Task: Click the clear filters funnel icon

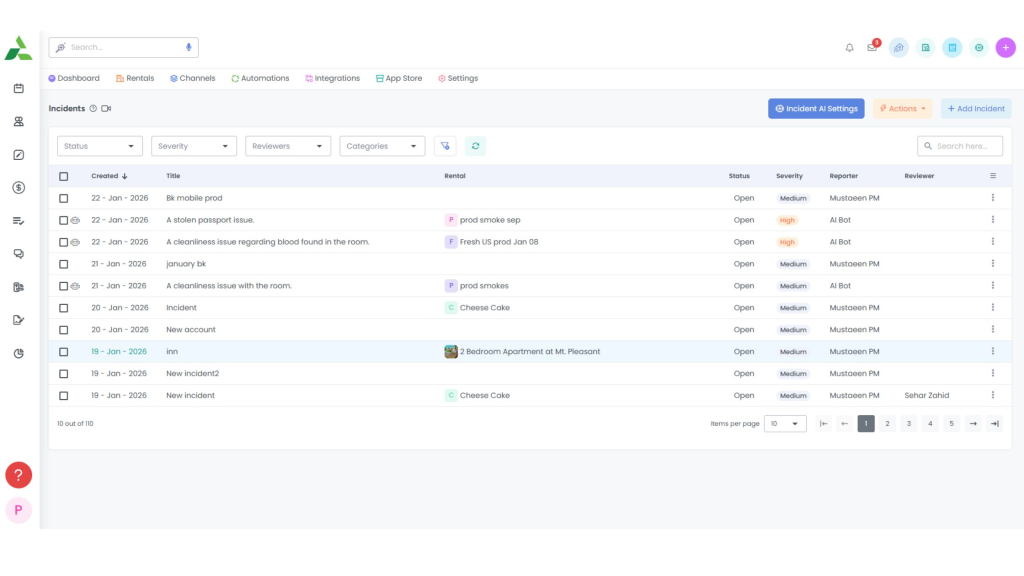Action: click(x=445, y=146)
